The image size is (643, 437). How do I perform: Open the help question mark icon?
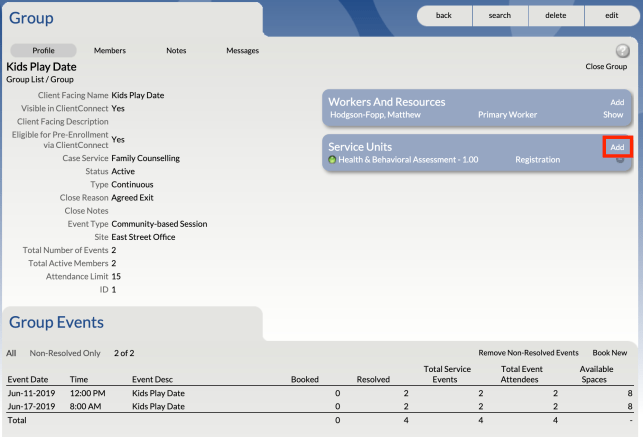click(622, 51)
